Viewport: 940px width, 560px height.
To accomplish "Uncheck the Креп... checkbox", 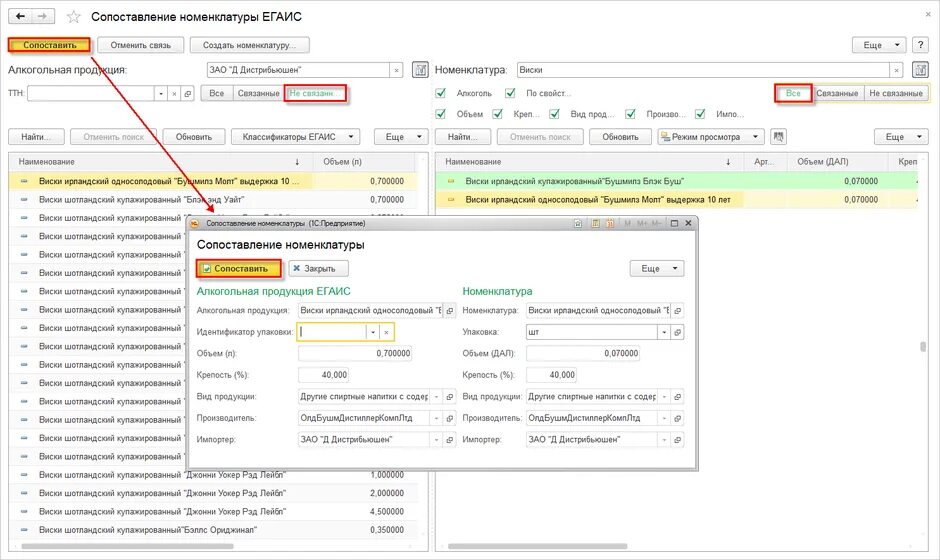I will 498,114.
